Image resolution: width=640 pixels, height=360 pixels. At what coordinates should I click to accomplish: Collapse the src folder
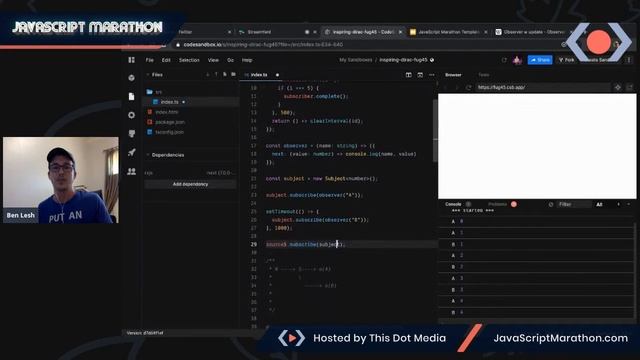click(154, 92)
